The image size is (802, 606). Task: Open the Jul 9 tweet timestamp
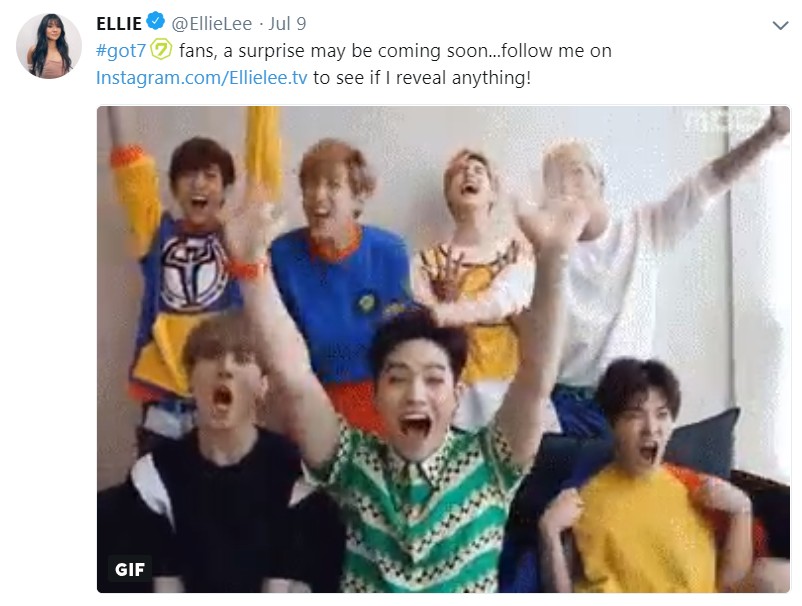(x=287, y=24)
